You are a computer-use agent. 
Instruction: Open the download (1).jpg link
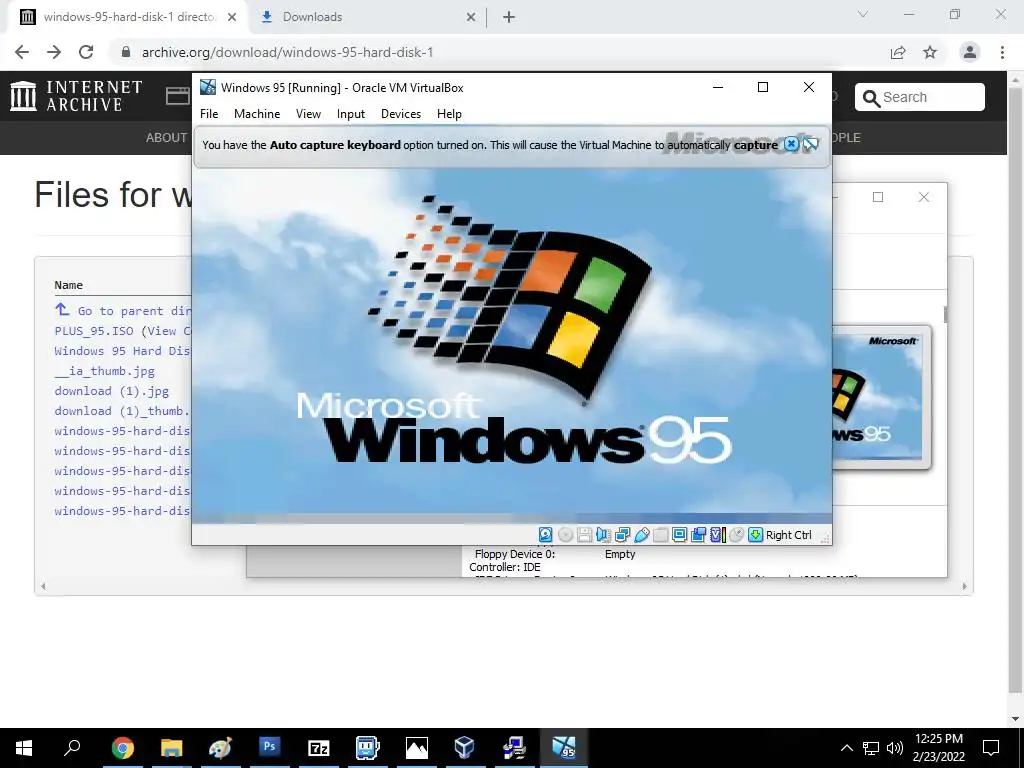click(112, 391)
